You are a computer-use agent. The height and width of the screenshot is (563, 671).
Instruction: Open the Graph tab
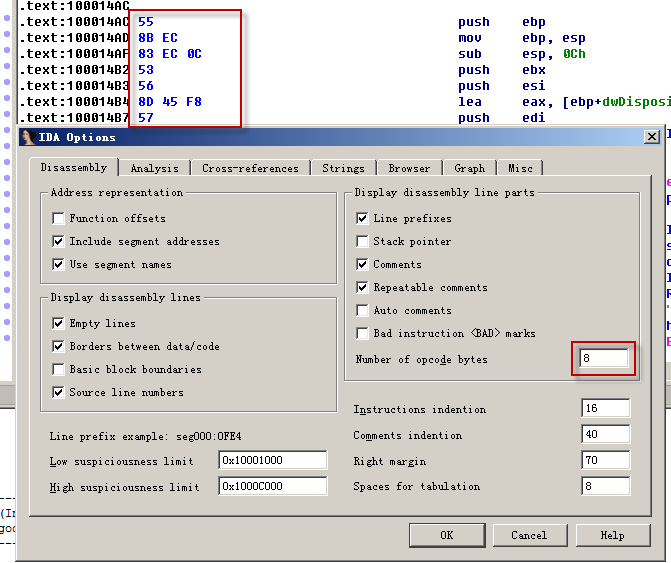[469, 168]
